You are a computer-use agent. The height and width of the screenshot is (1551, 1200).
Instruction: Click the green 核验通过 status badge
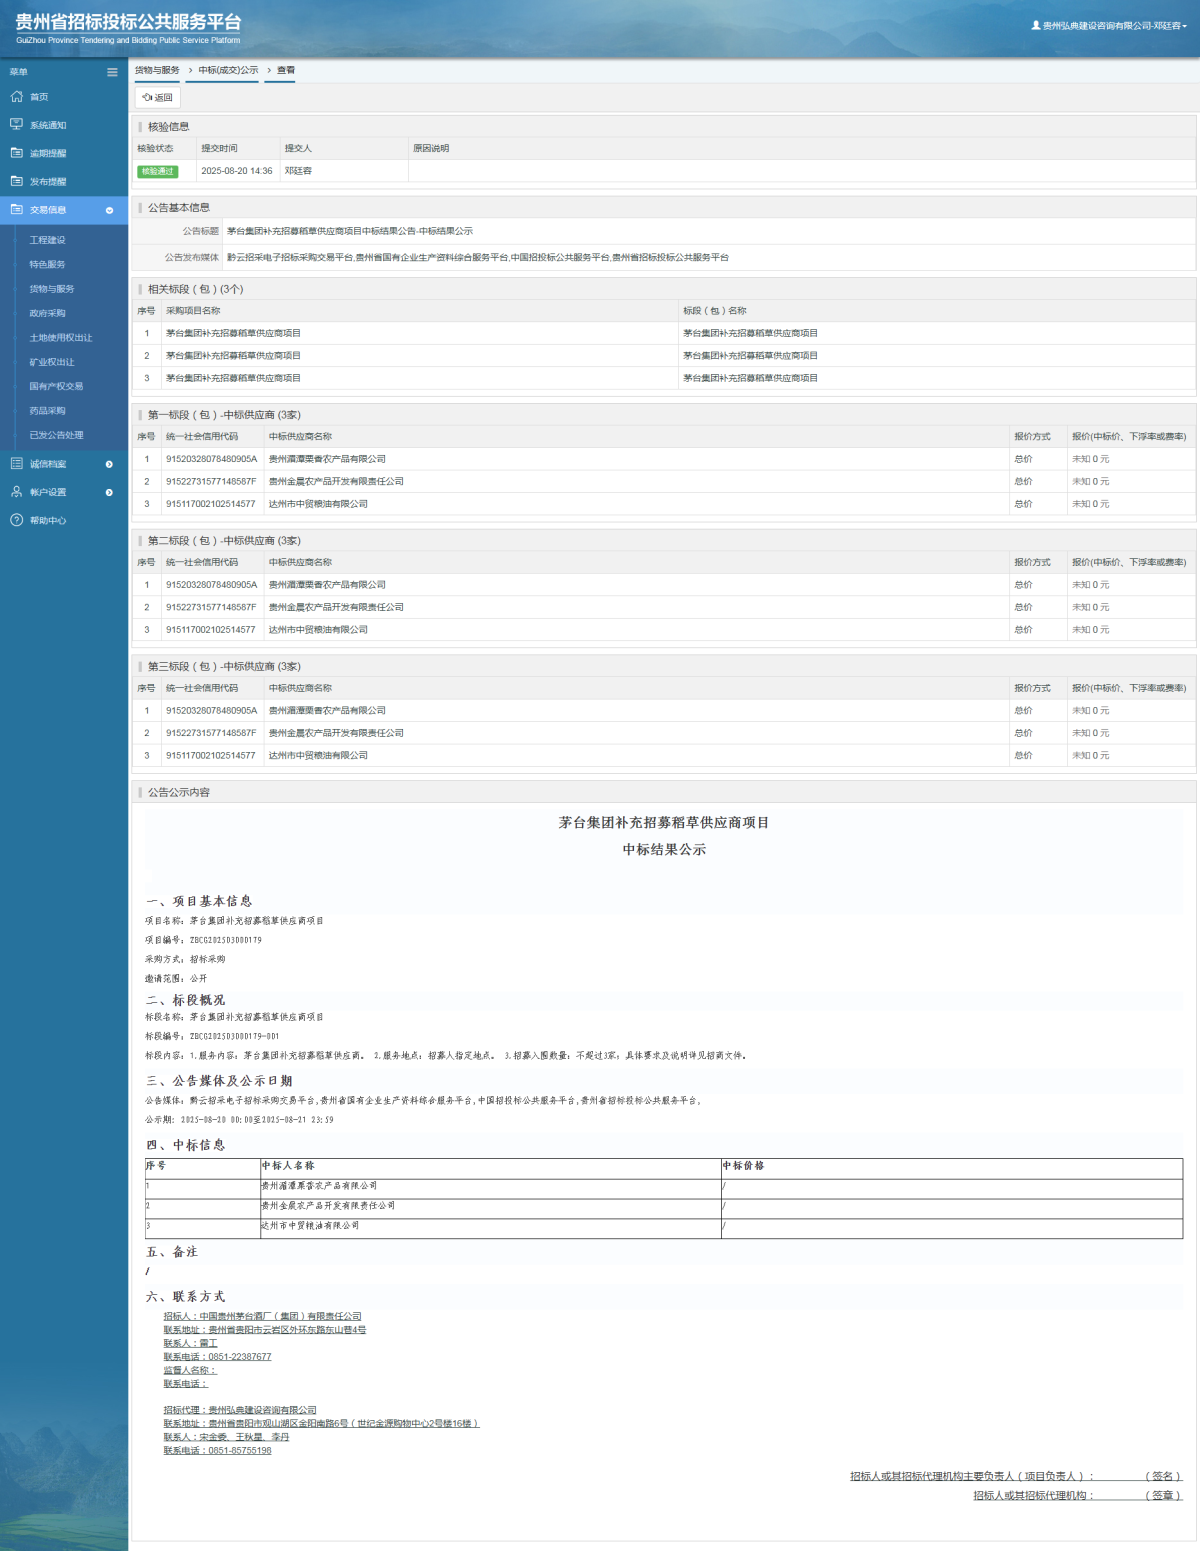[x=157, y=171]
